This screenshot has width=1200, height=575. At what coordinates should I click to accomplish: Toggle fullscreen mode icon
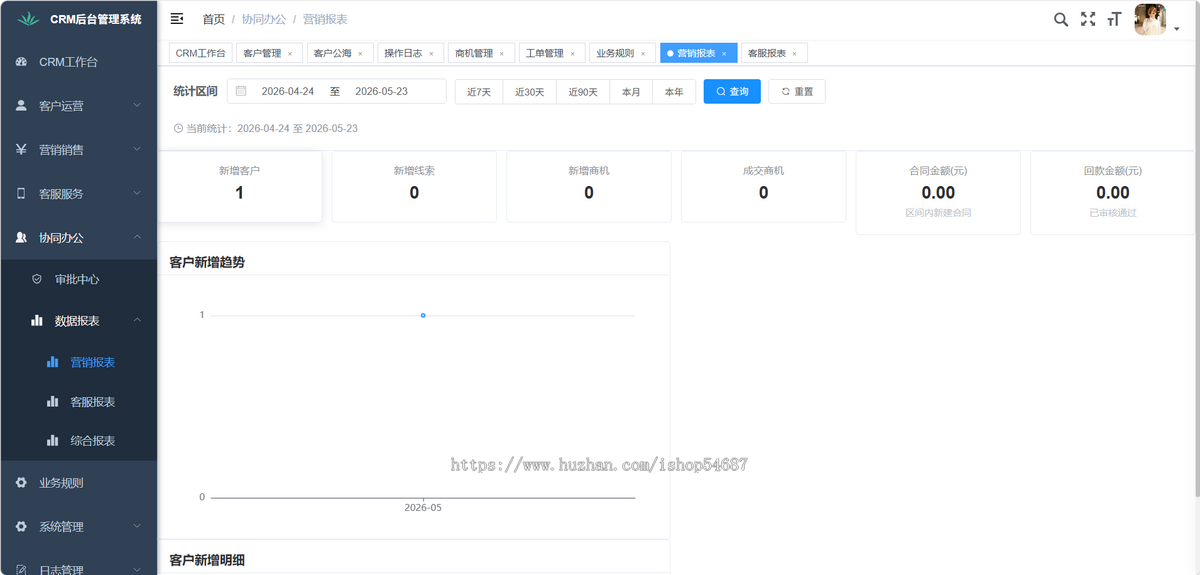(x=1088, y=19)
